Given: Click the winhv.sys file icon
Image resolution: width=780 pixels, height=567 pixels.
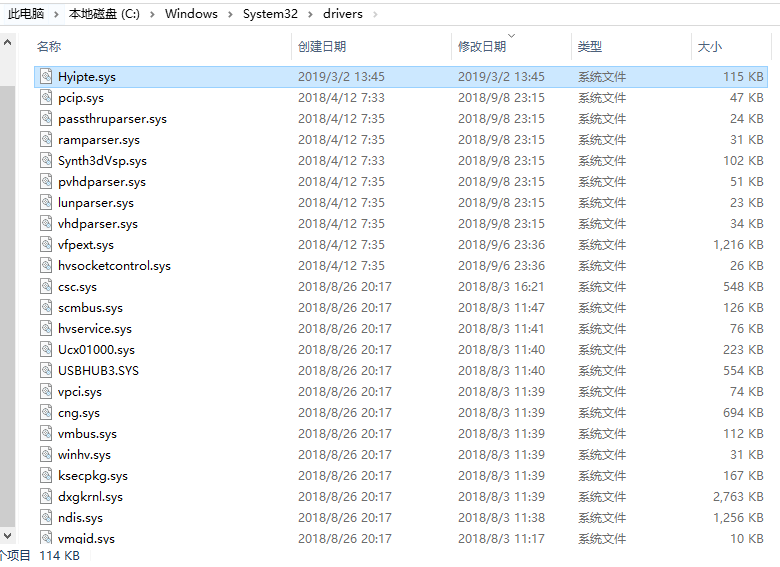Looking at the screenshot, I should [x=46, y=454].
